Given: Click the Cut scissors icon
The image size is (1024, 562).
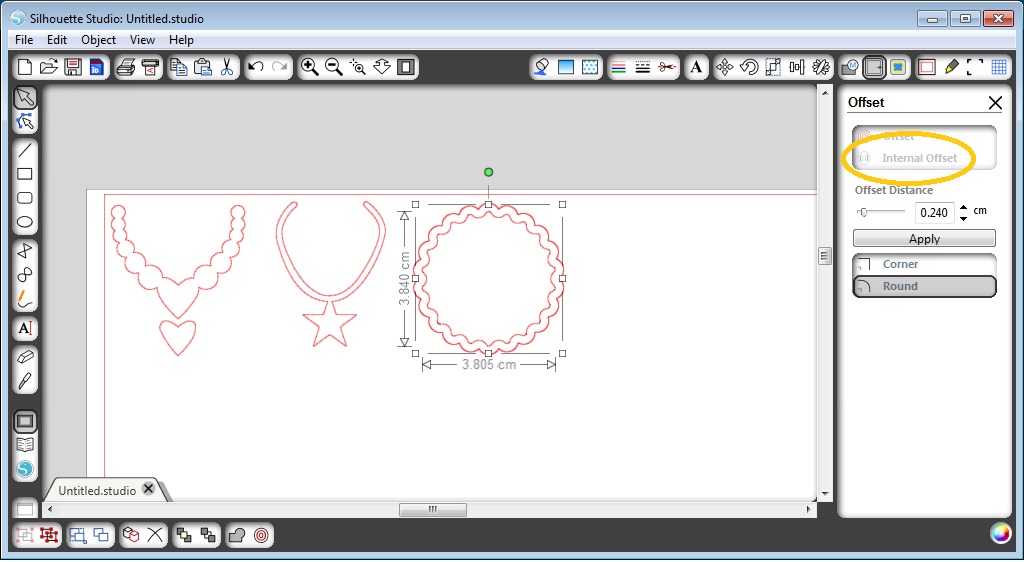Looking at the screenshot, I should [227, 67].
